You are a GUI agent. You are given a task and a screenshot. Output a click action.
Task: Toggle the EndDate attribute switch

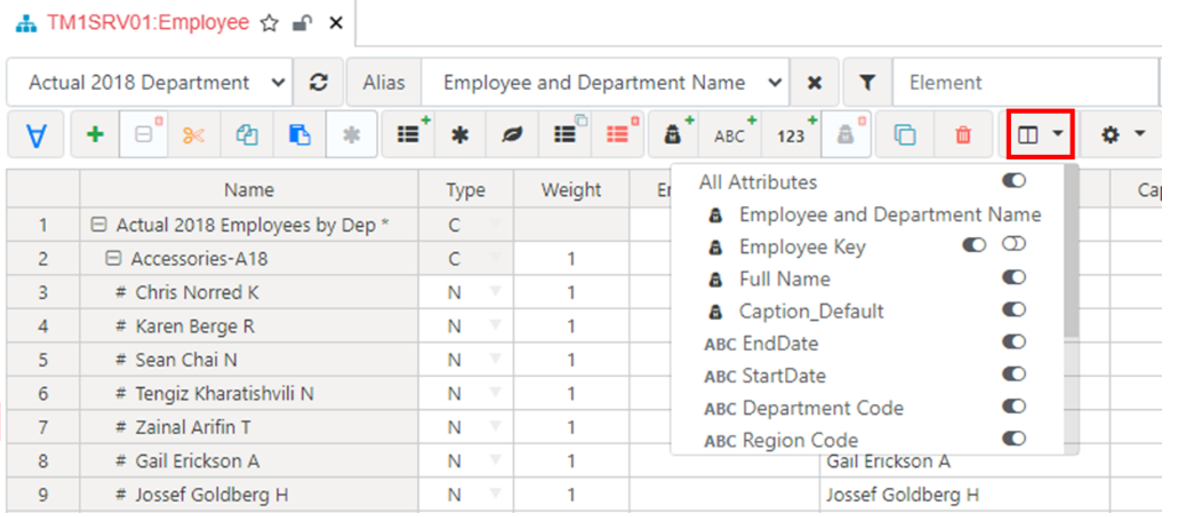(1014, 342)
